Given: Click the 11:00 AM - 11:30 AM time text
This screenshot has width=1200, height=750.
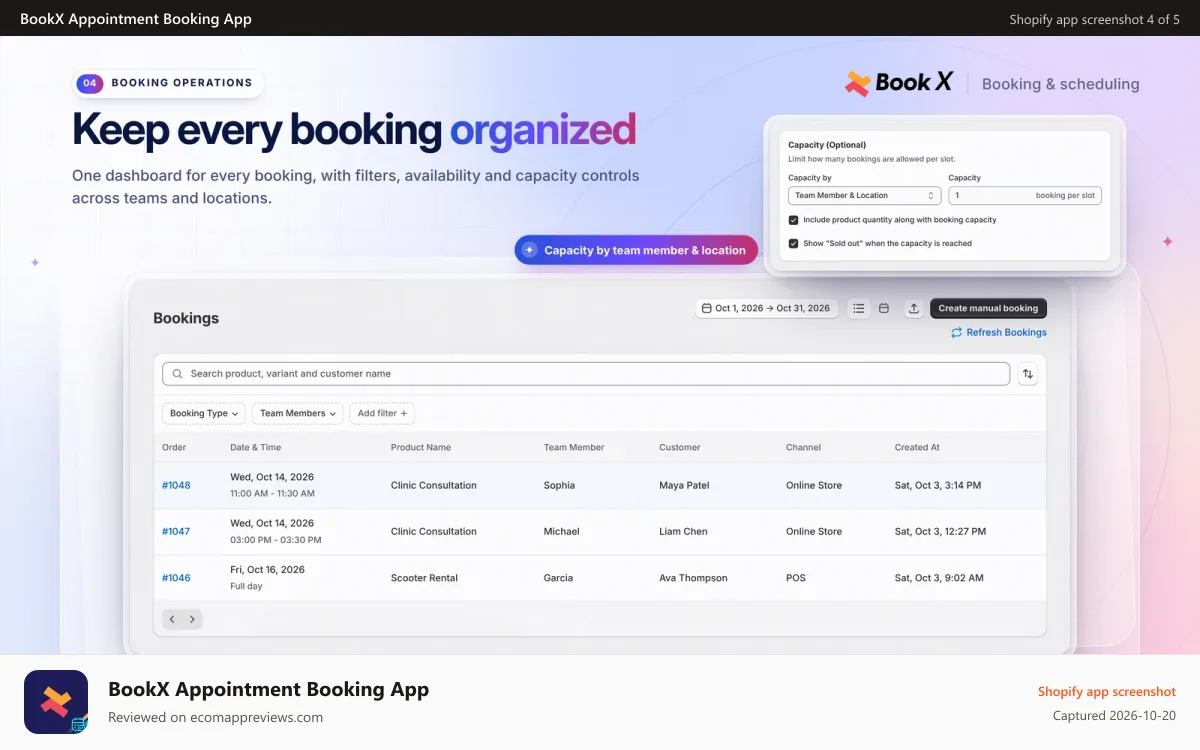Looking at the screenshot, I should click(272, 493).
